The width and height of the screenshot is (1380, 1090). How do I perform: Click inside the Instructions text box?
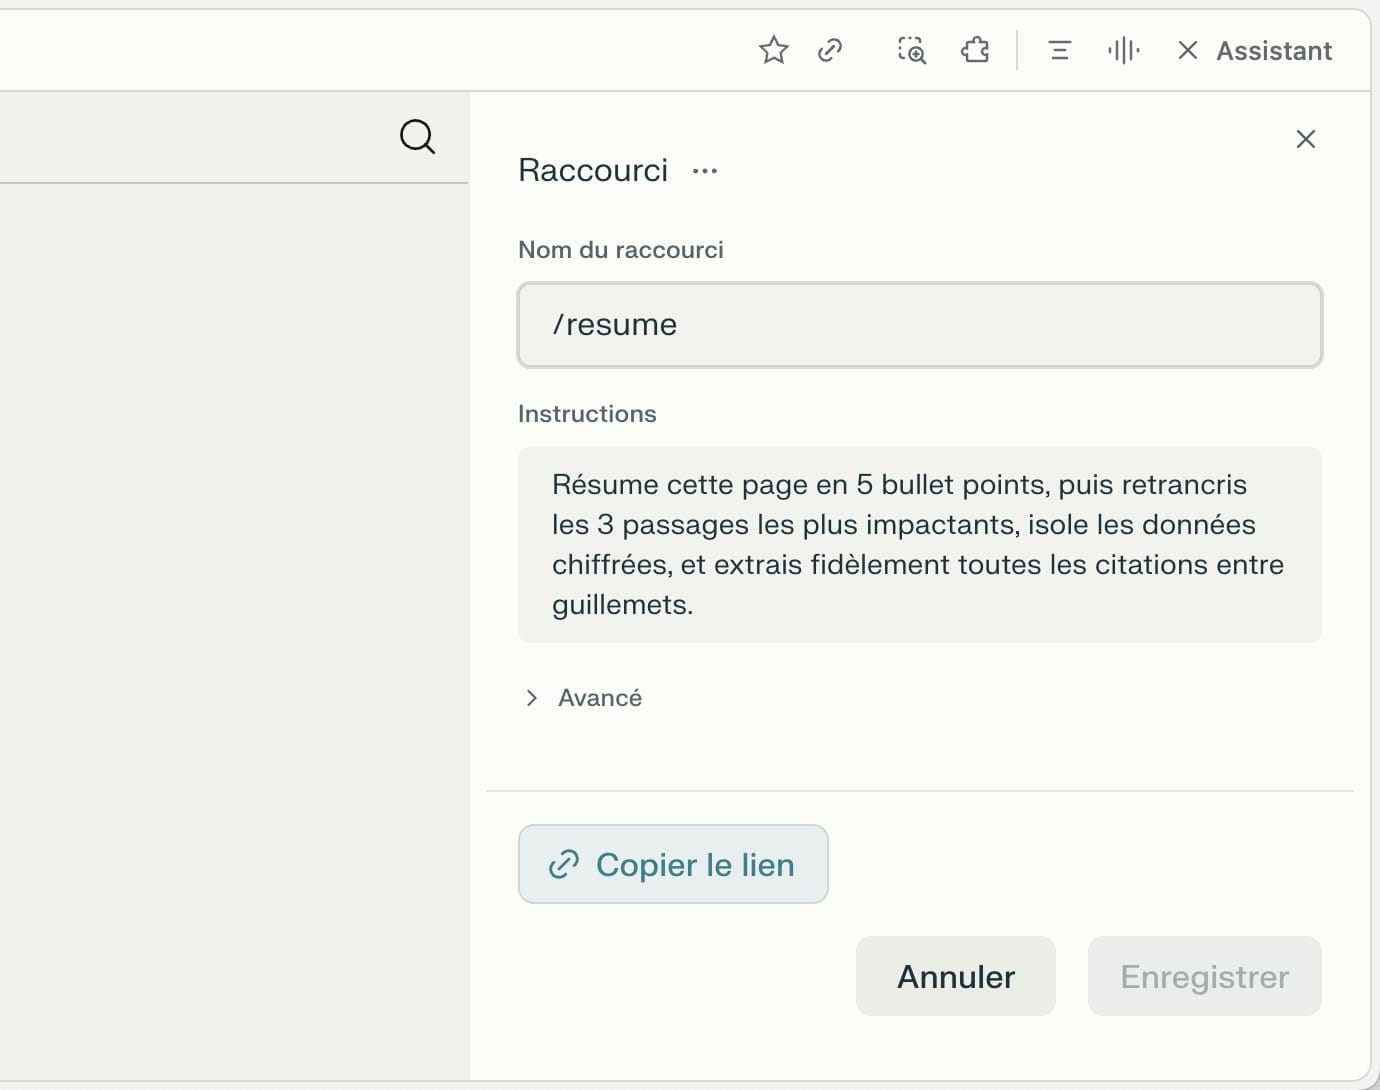(x=919, y=544)
